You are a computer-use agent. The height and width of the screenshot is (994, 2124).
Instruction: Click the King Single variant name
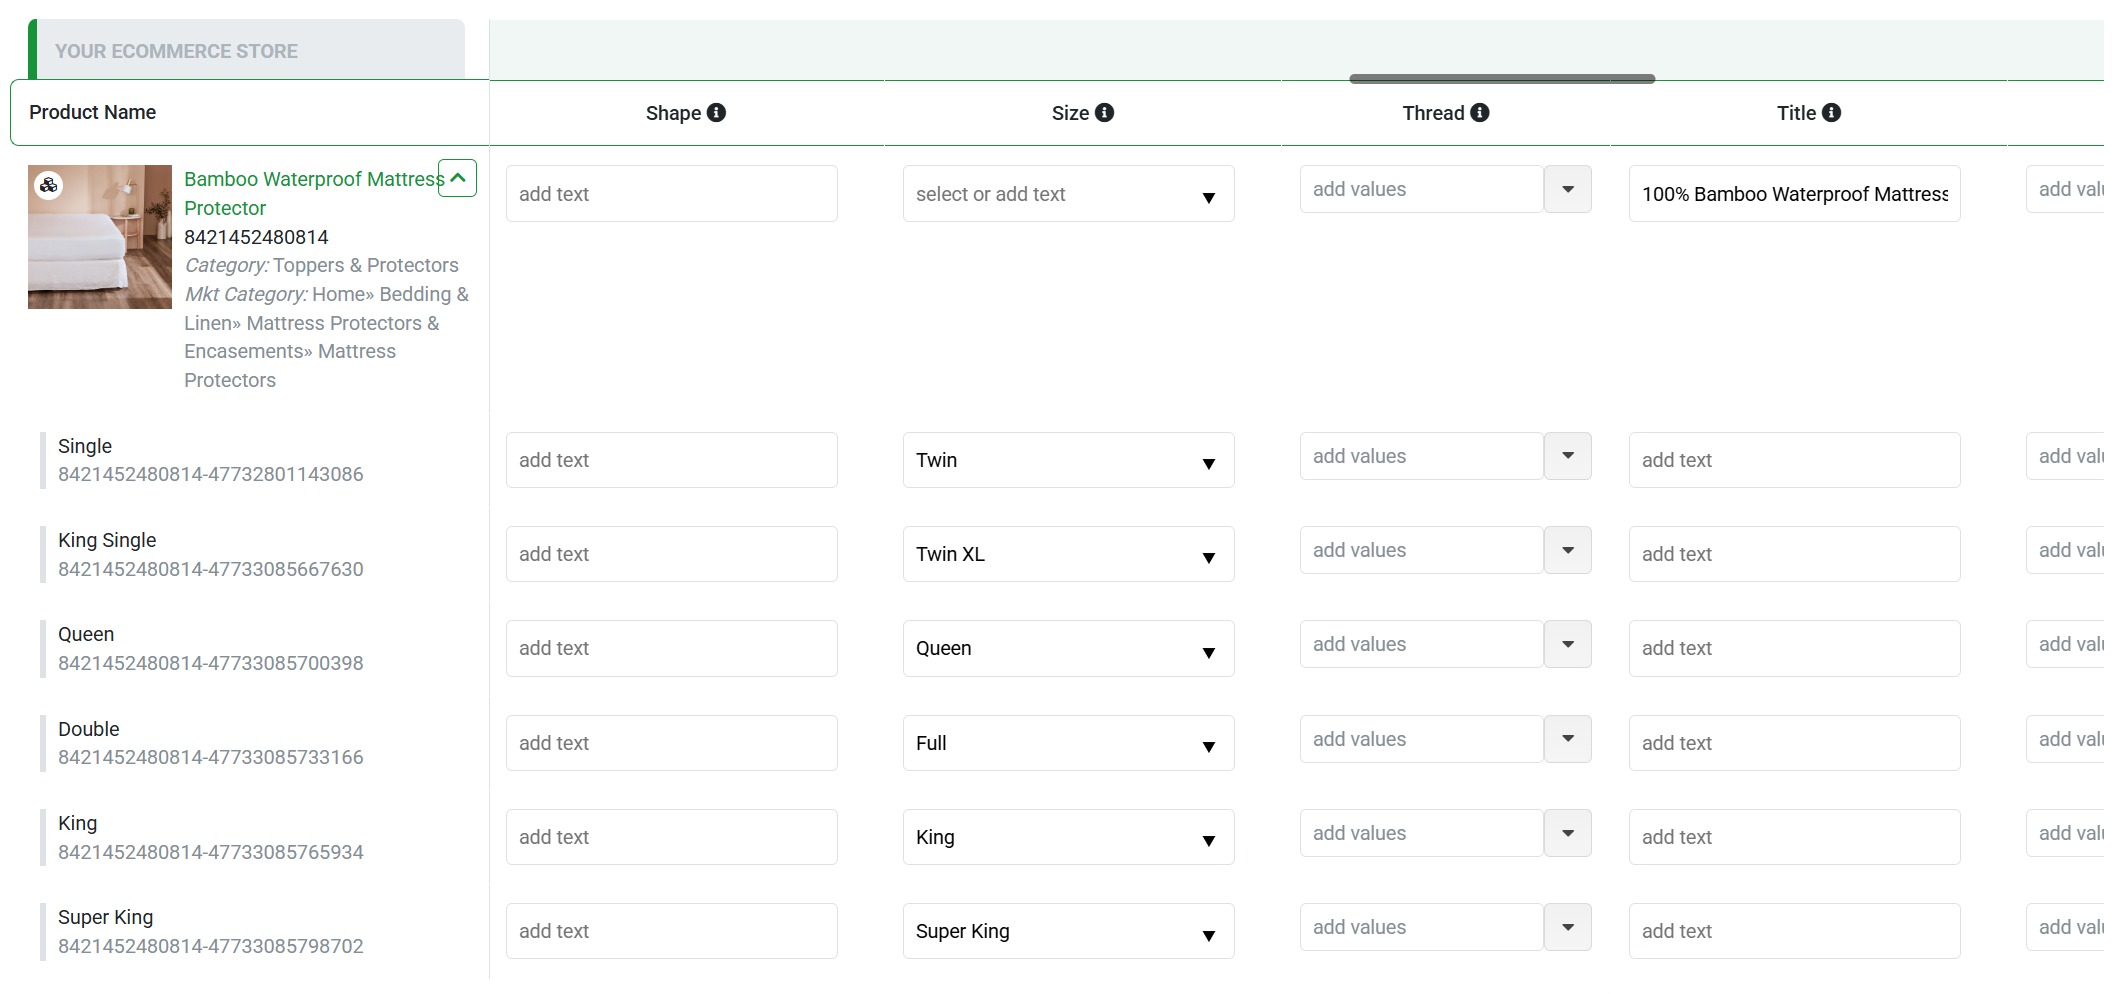[107, 540]
